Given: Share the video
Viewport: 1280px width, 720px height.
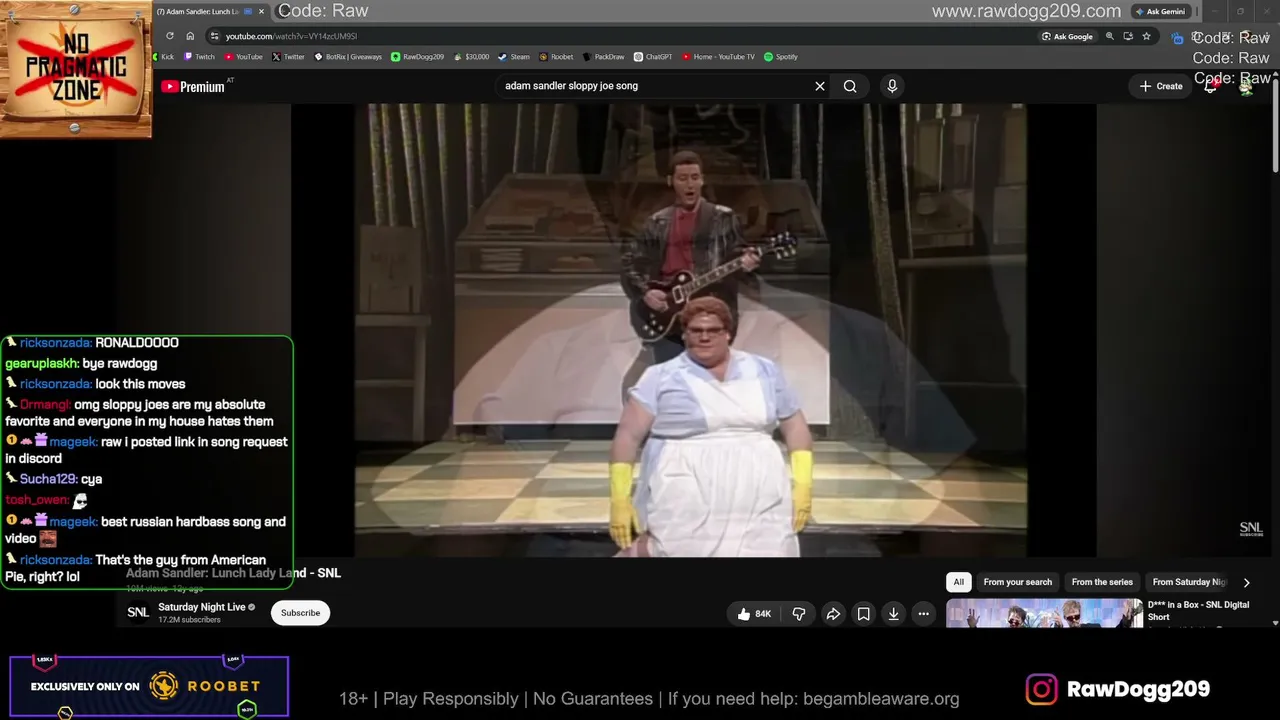Looking at the screenshot, I should (833, 614).
